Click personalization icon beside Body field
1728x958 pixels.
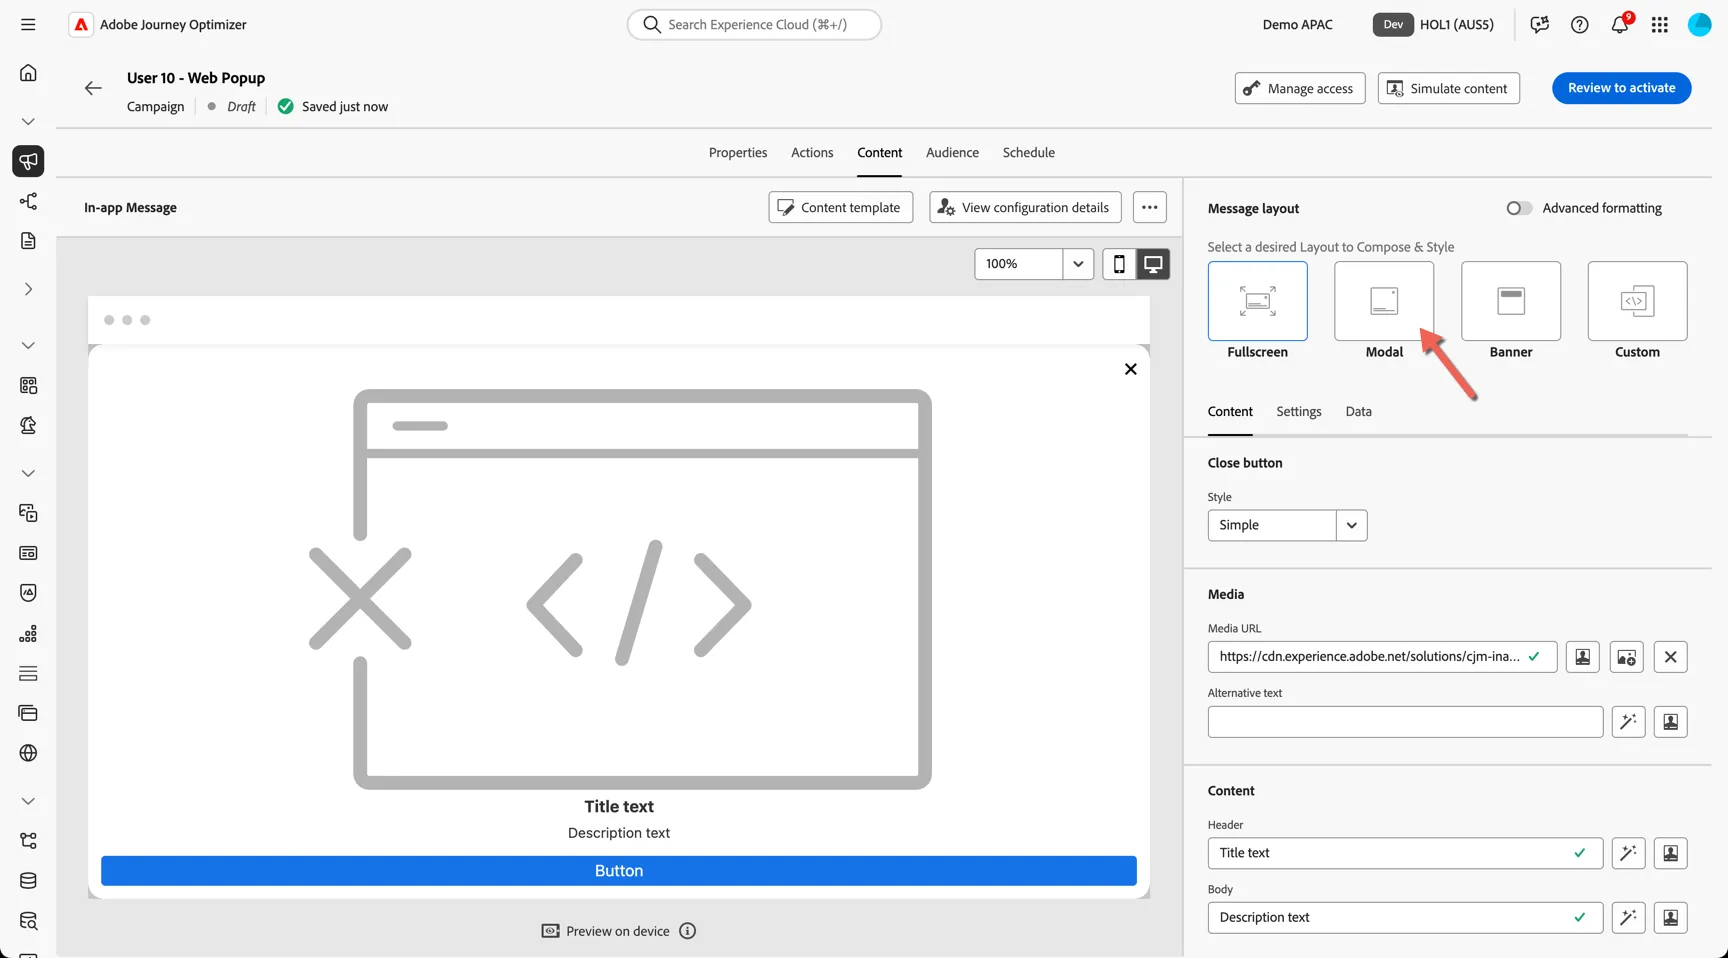tap(1671, 918)
